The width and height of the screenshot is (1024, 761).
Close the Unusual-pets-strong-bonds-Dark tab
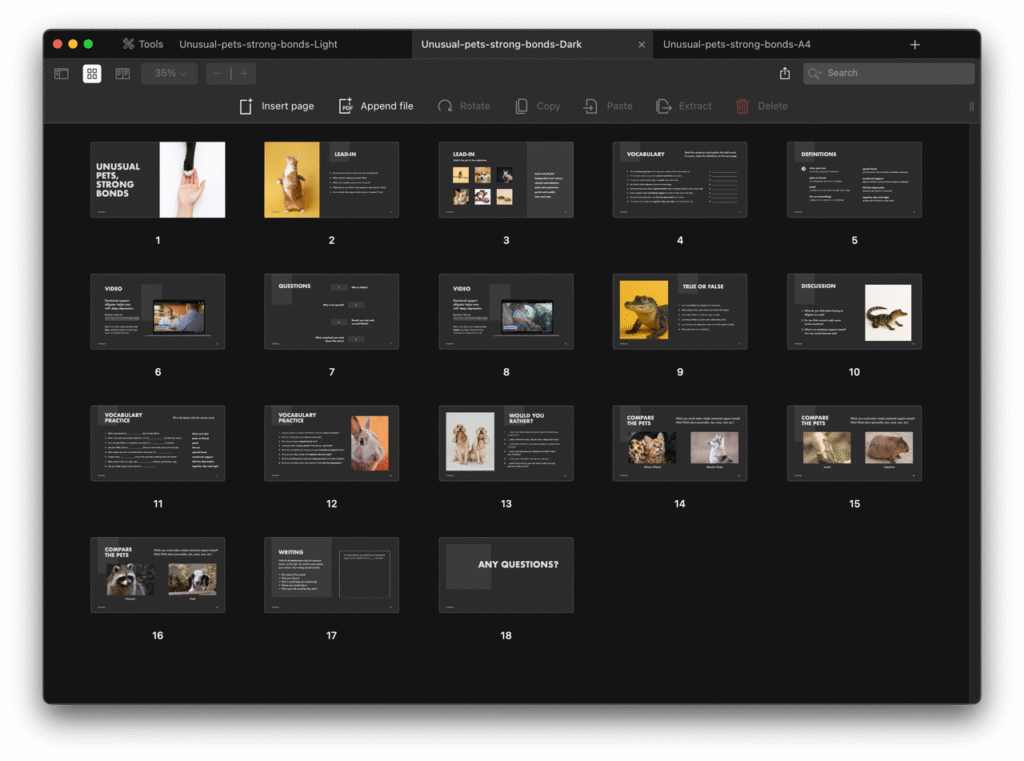coord(641,44)
